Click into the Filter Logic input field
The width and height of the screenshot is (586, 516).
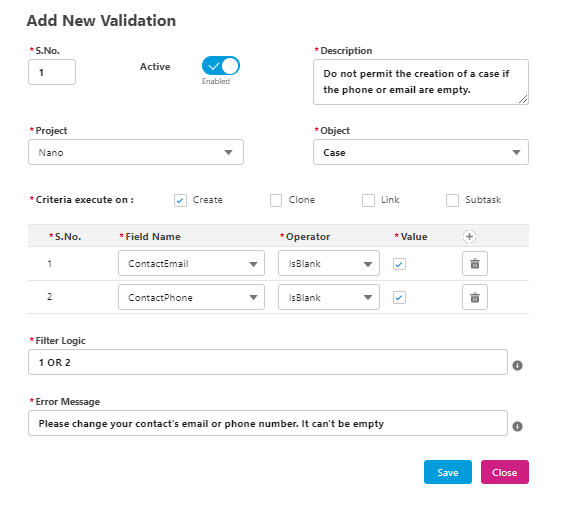click(268, 362)
